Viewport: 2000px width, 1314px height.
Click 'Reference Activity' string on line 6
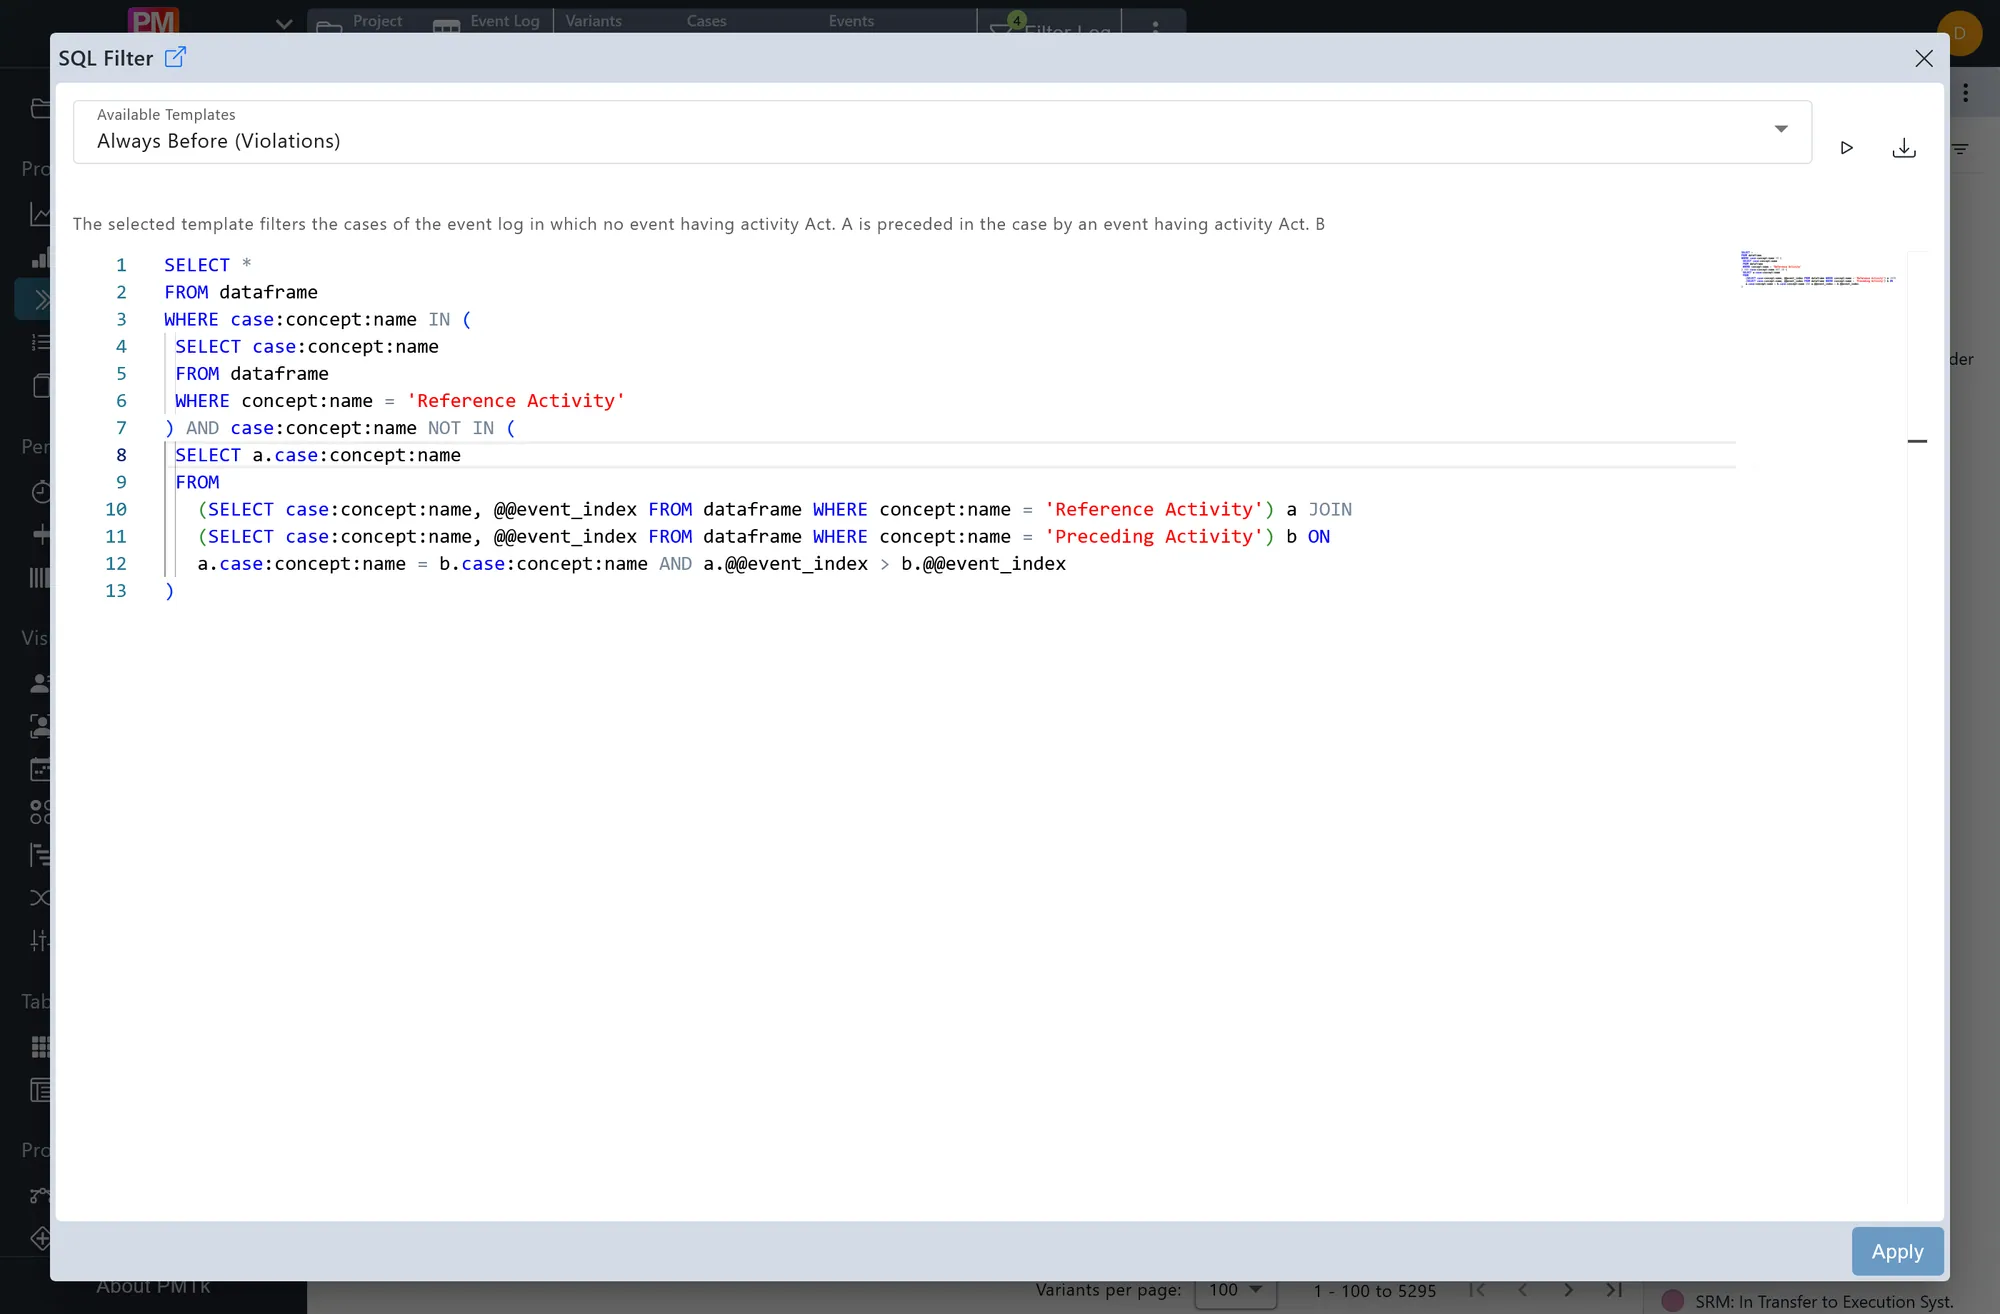click(x=516, y=400)
